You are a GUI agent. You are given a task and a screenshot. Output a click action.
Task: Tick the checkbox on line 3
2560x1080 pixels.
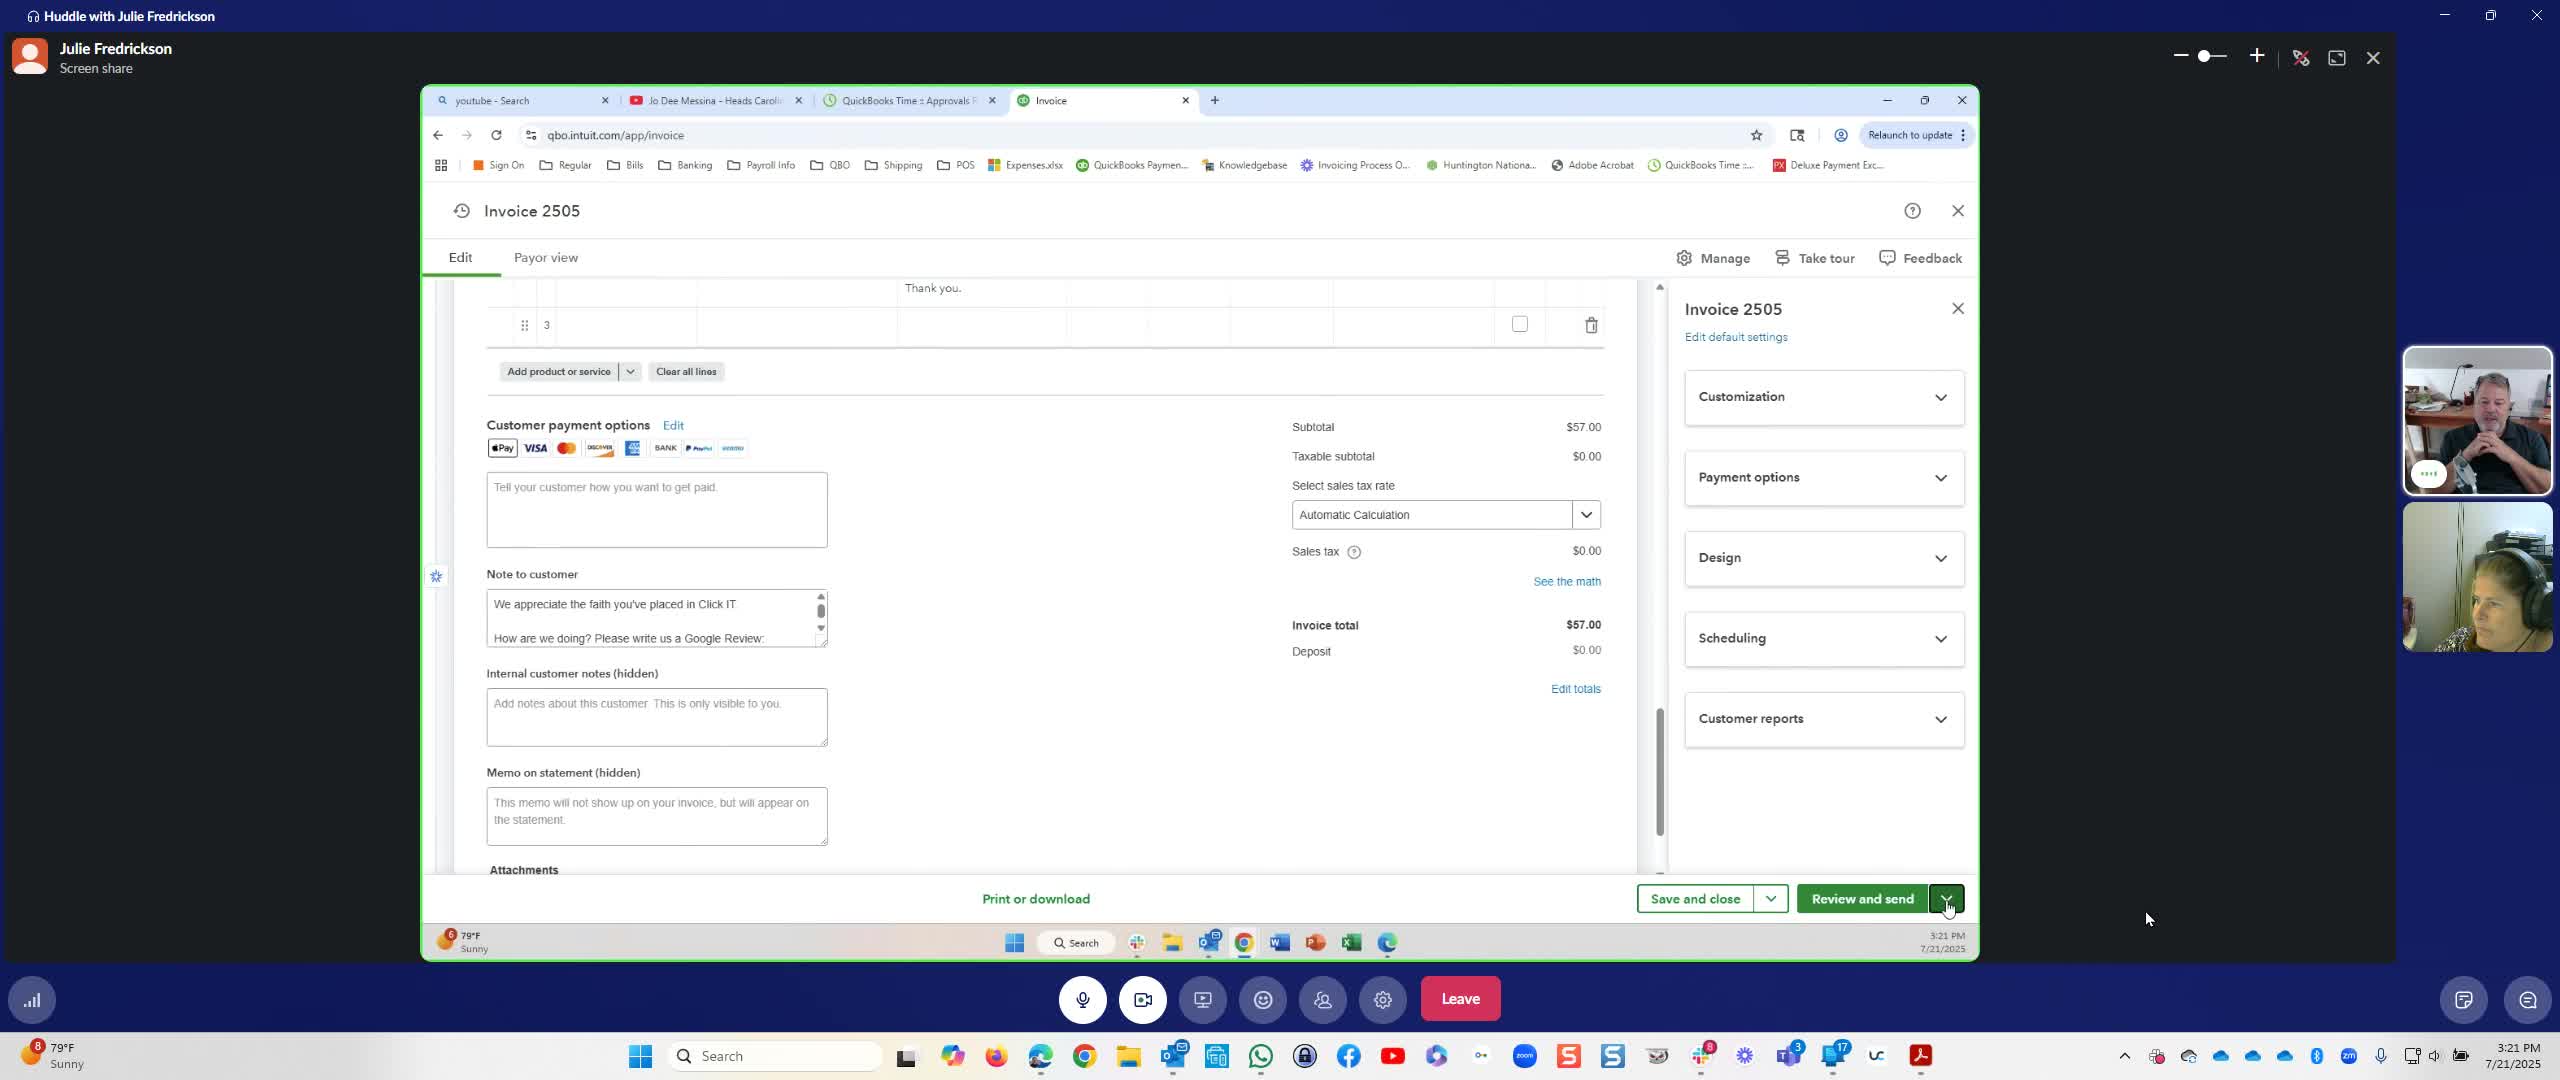pos(1519,323)
